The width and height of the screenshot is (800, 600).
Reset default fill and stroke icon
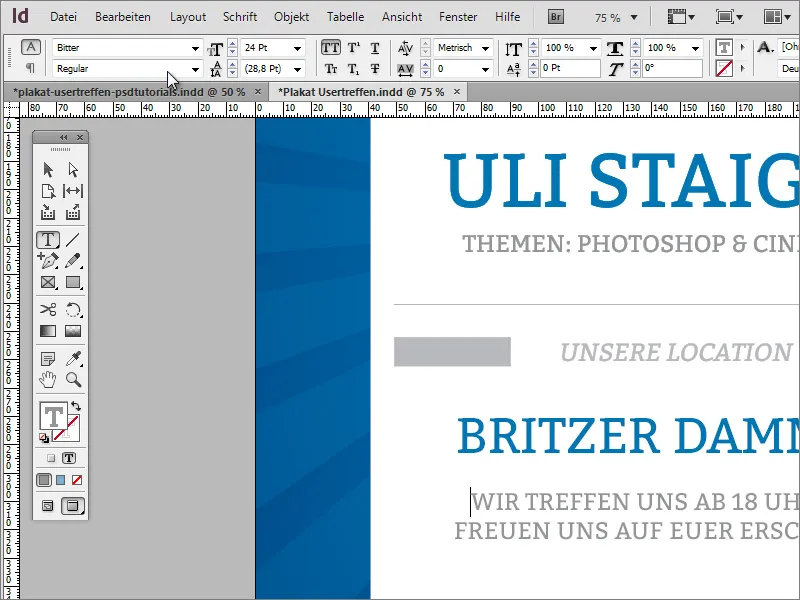pyautogui.click(x=44, y=438)
